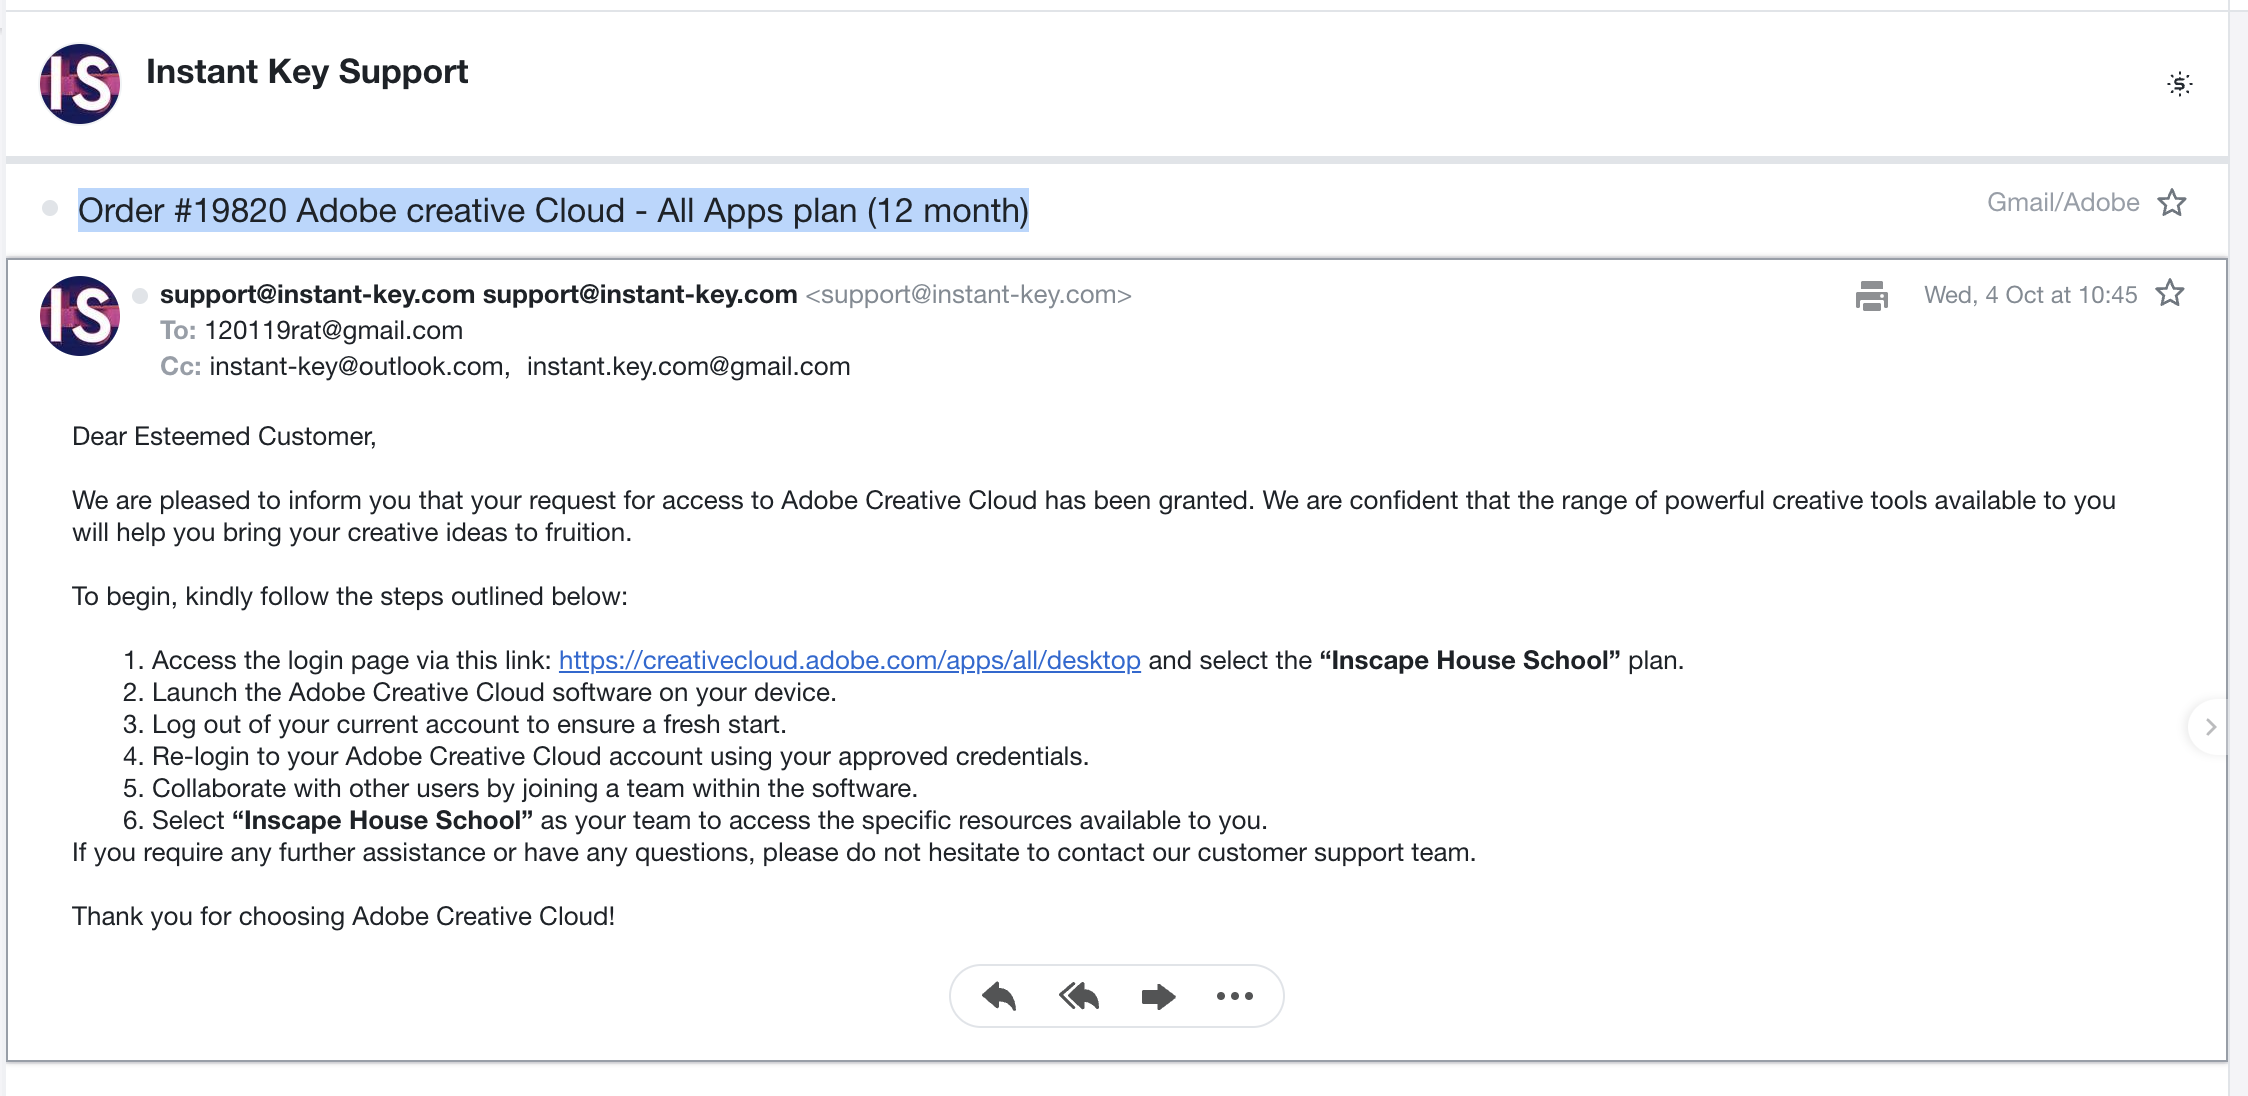Screen dimensions: 2248x1096
Task: Click the Reply arrow icon
Action: [x=999, y=996]
